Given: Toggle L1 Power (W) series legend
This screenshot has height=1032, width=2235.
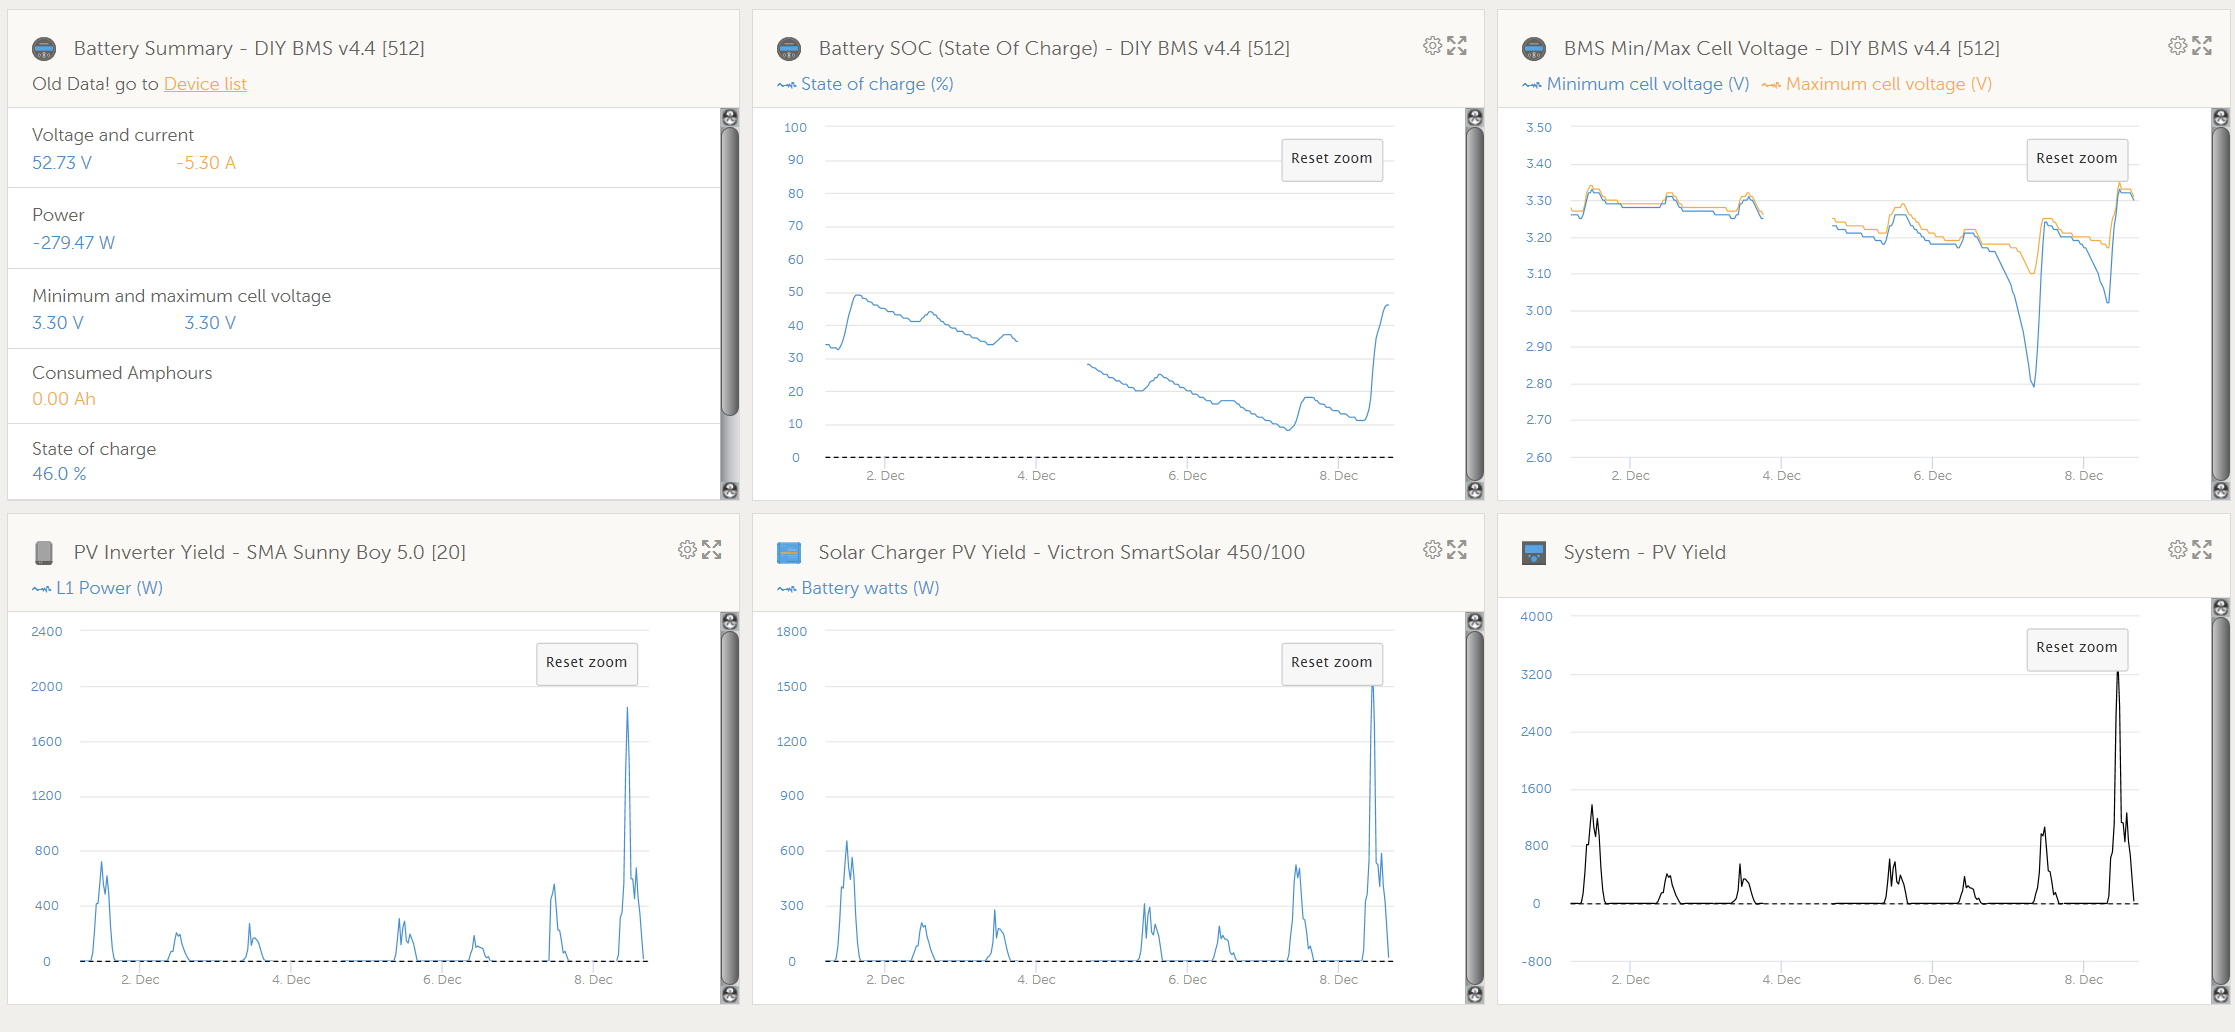Looking at the screenshot, I should click(97, 588).
